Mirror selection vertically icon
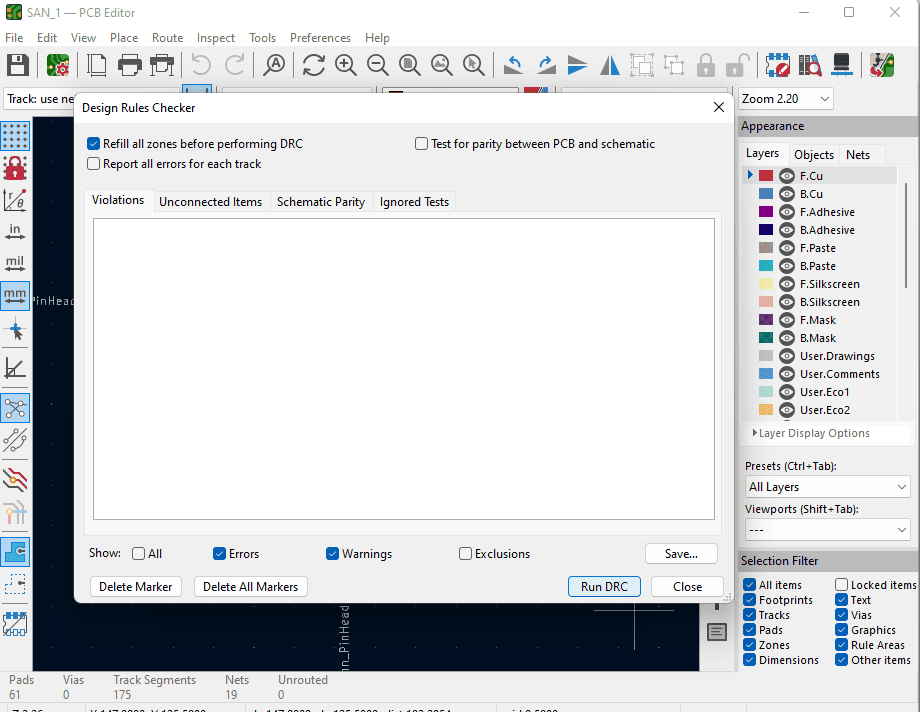The height and width of the screenshot is (712, 920). (x=577, y=65)
